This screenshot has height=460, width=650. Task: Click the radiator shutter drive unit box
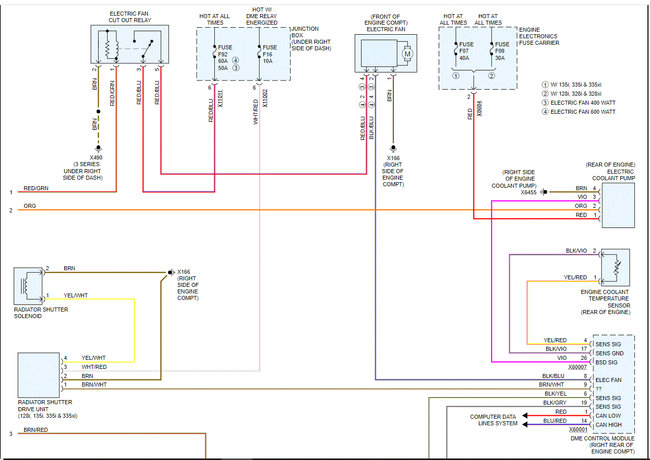(39, 375)
